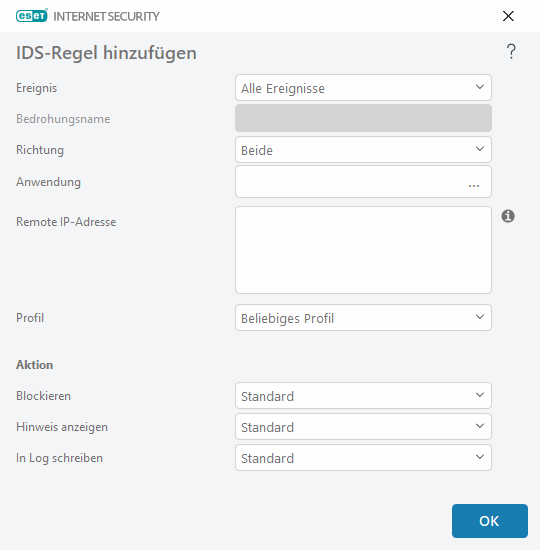Open the Ereignis dropdown
Viewport: 540px width, 550px height.
point(363,88)
